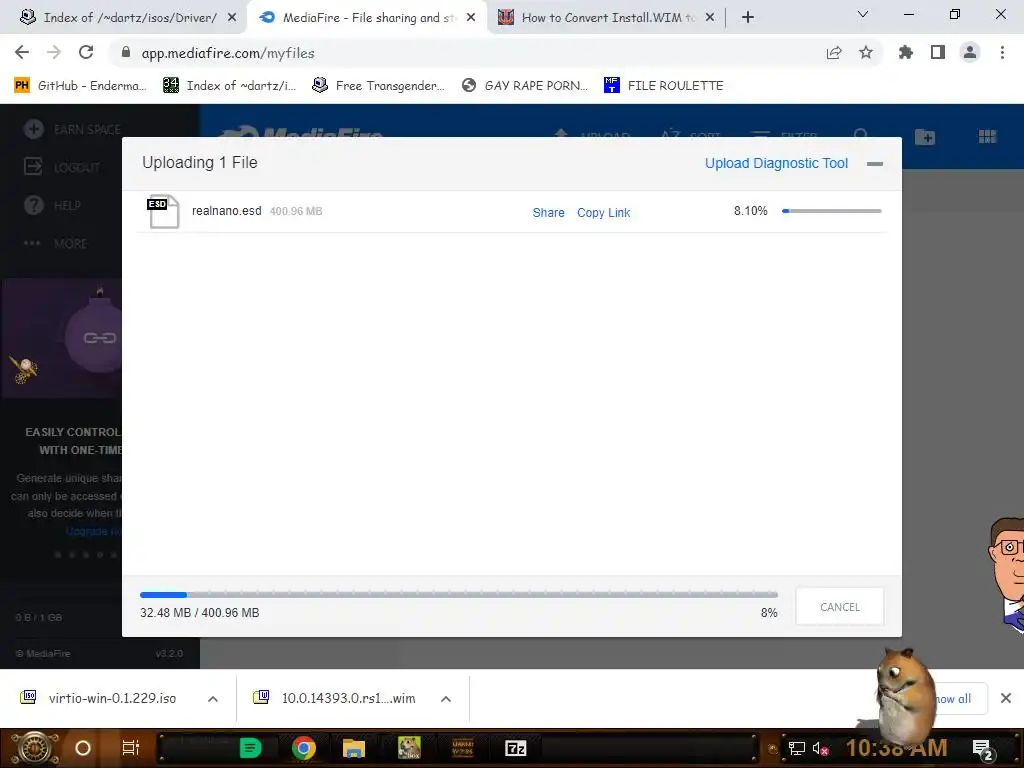This screenshot has height=768, width=1024.
Task: Close the How to Convert Install.WIM tab
Action: click(710, 18)
